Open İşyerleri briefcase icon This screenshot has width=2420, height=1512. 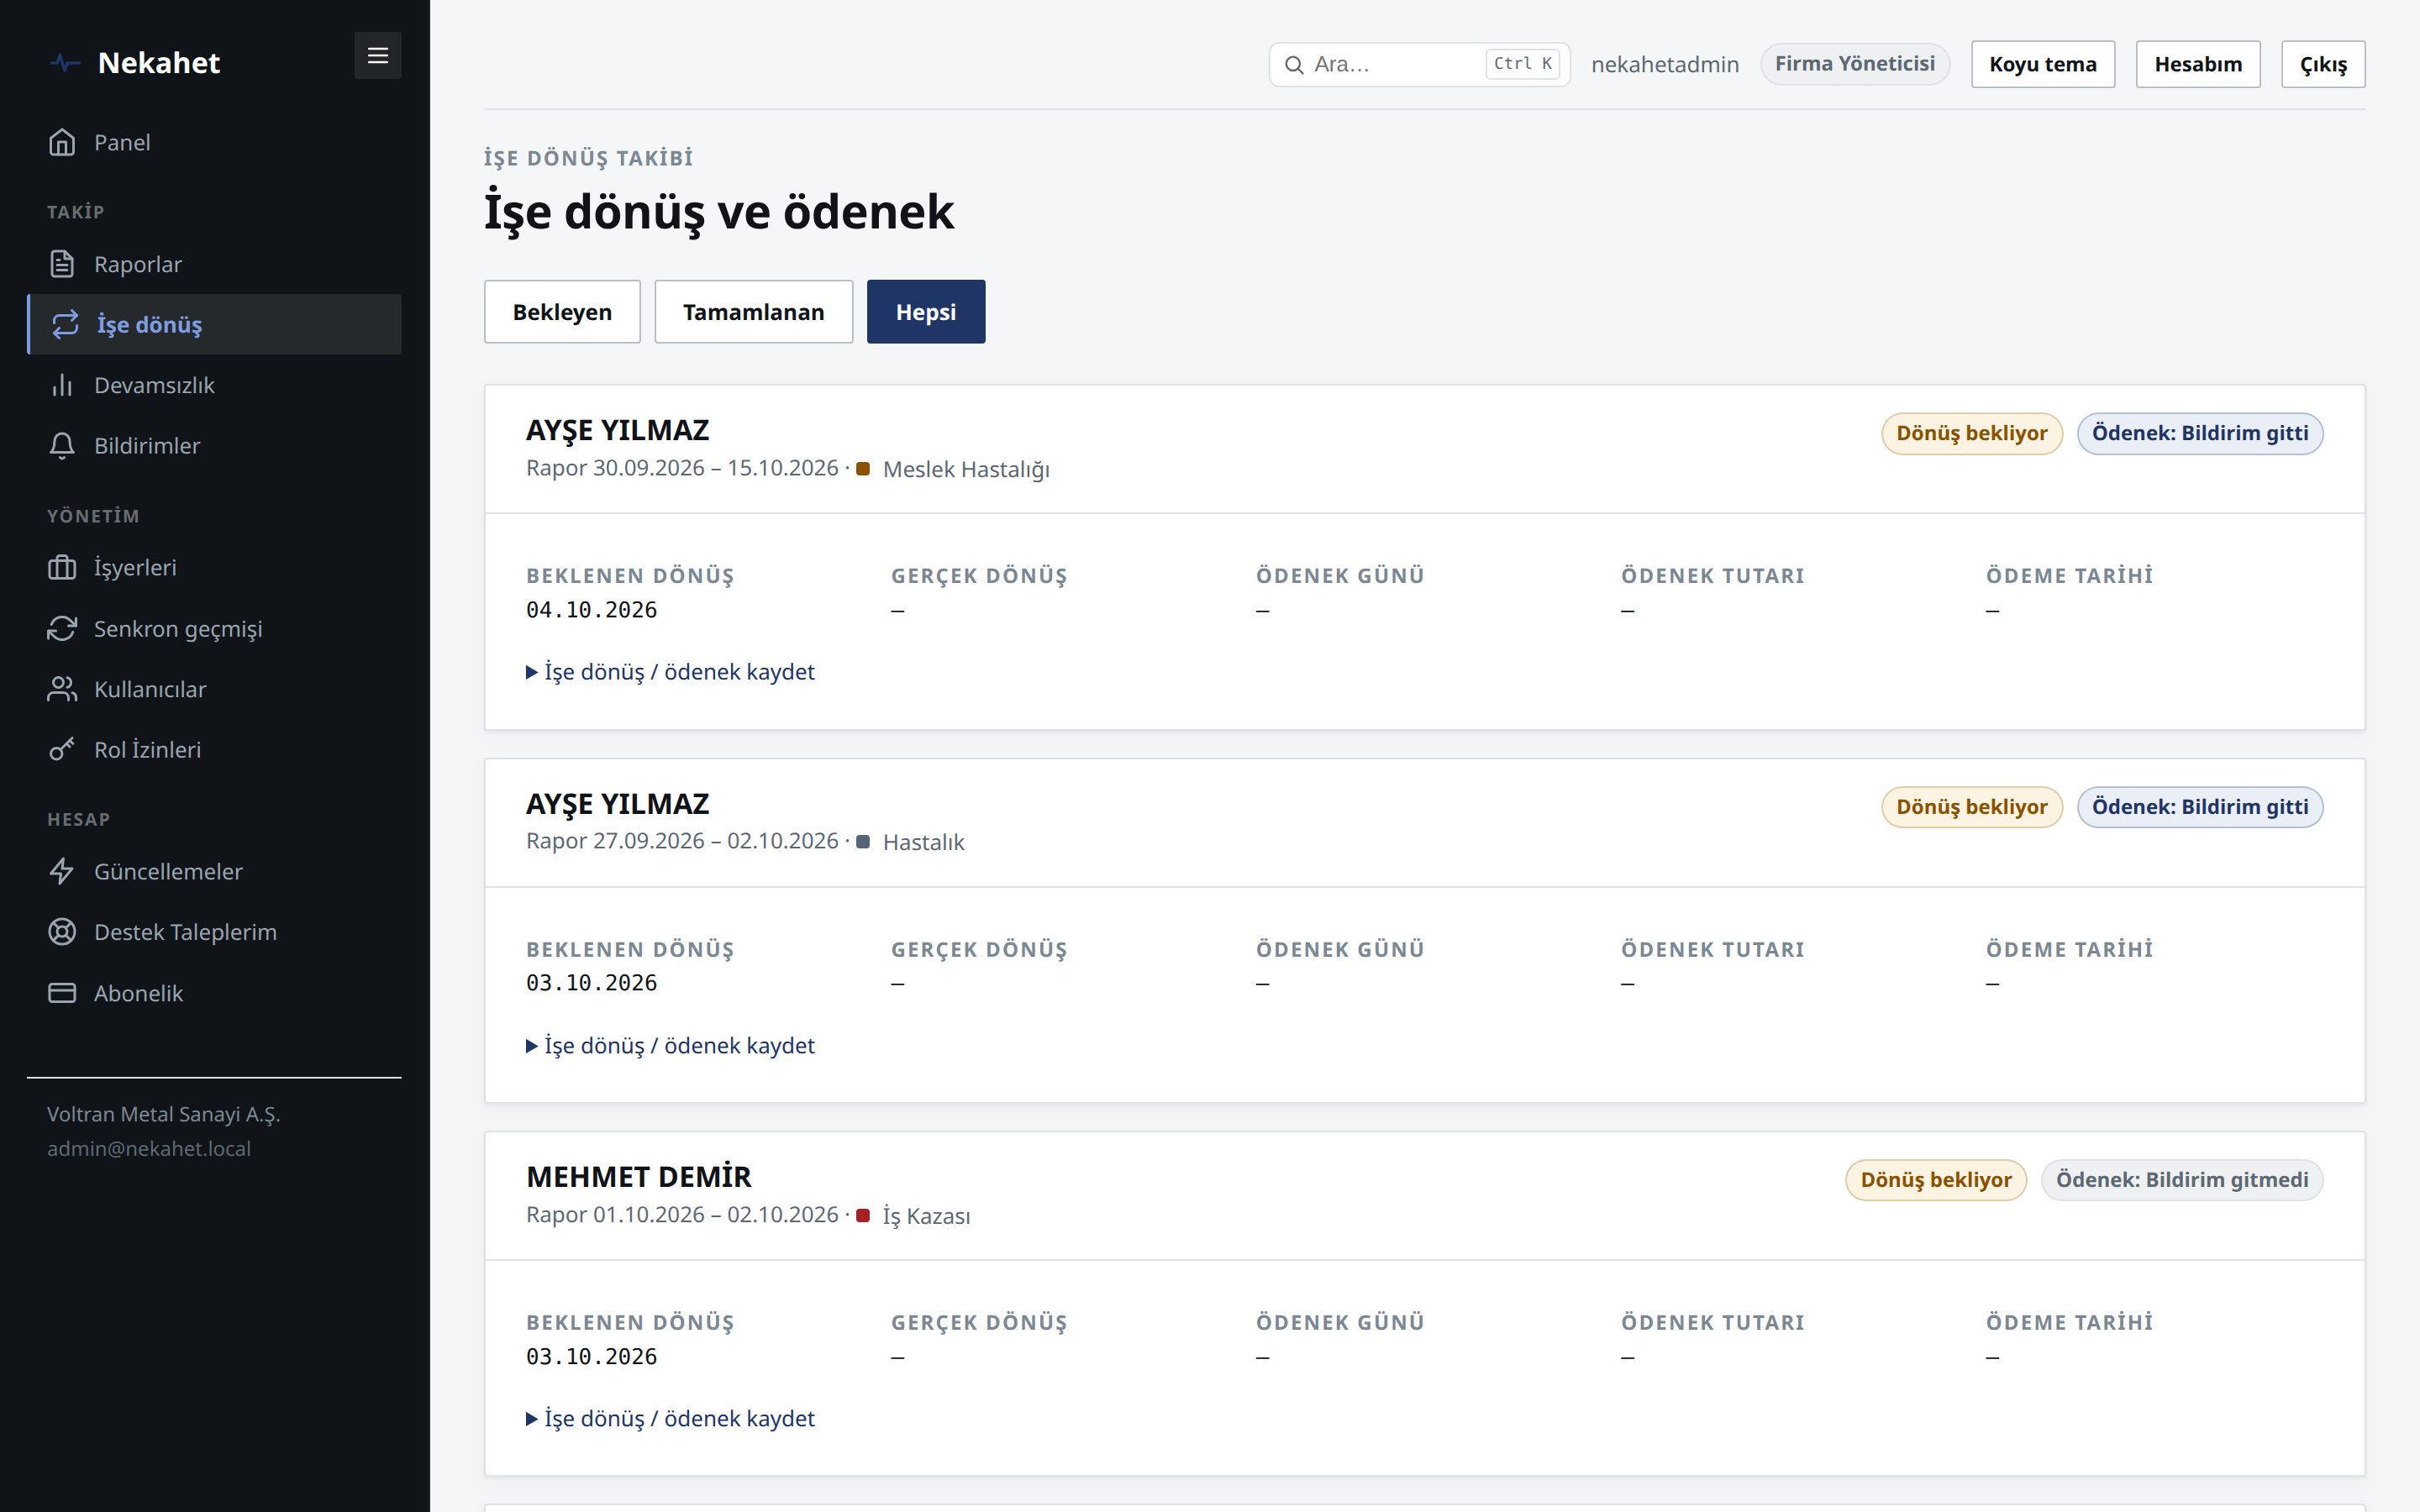tap(62, 567)
